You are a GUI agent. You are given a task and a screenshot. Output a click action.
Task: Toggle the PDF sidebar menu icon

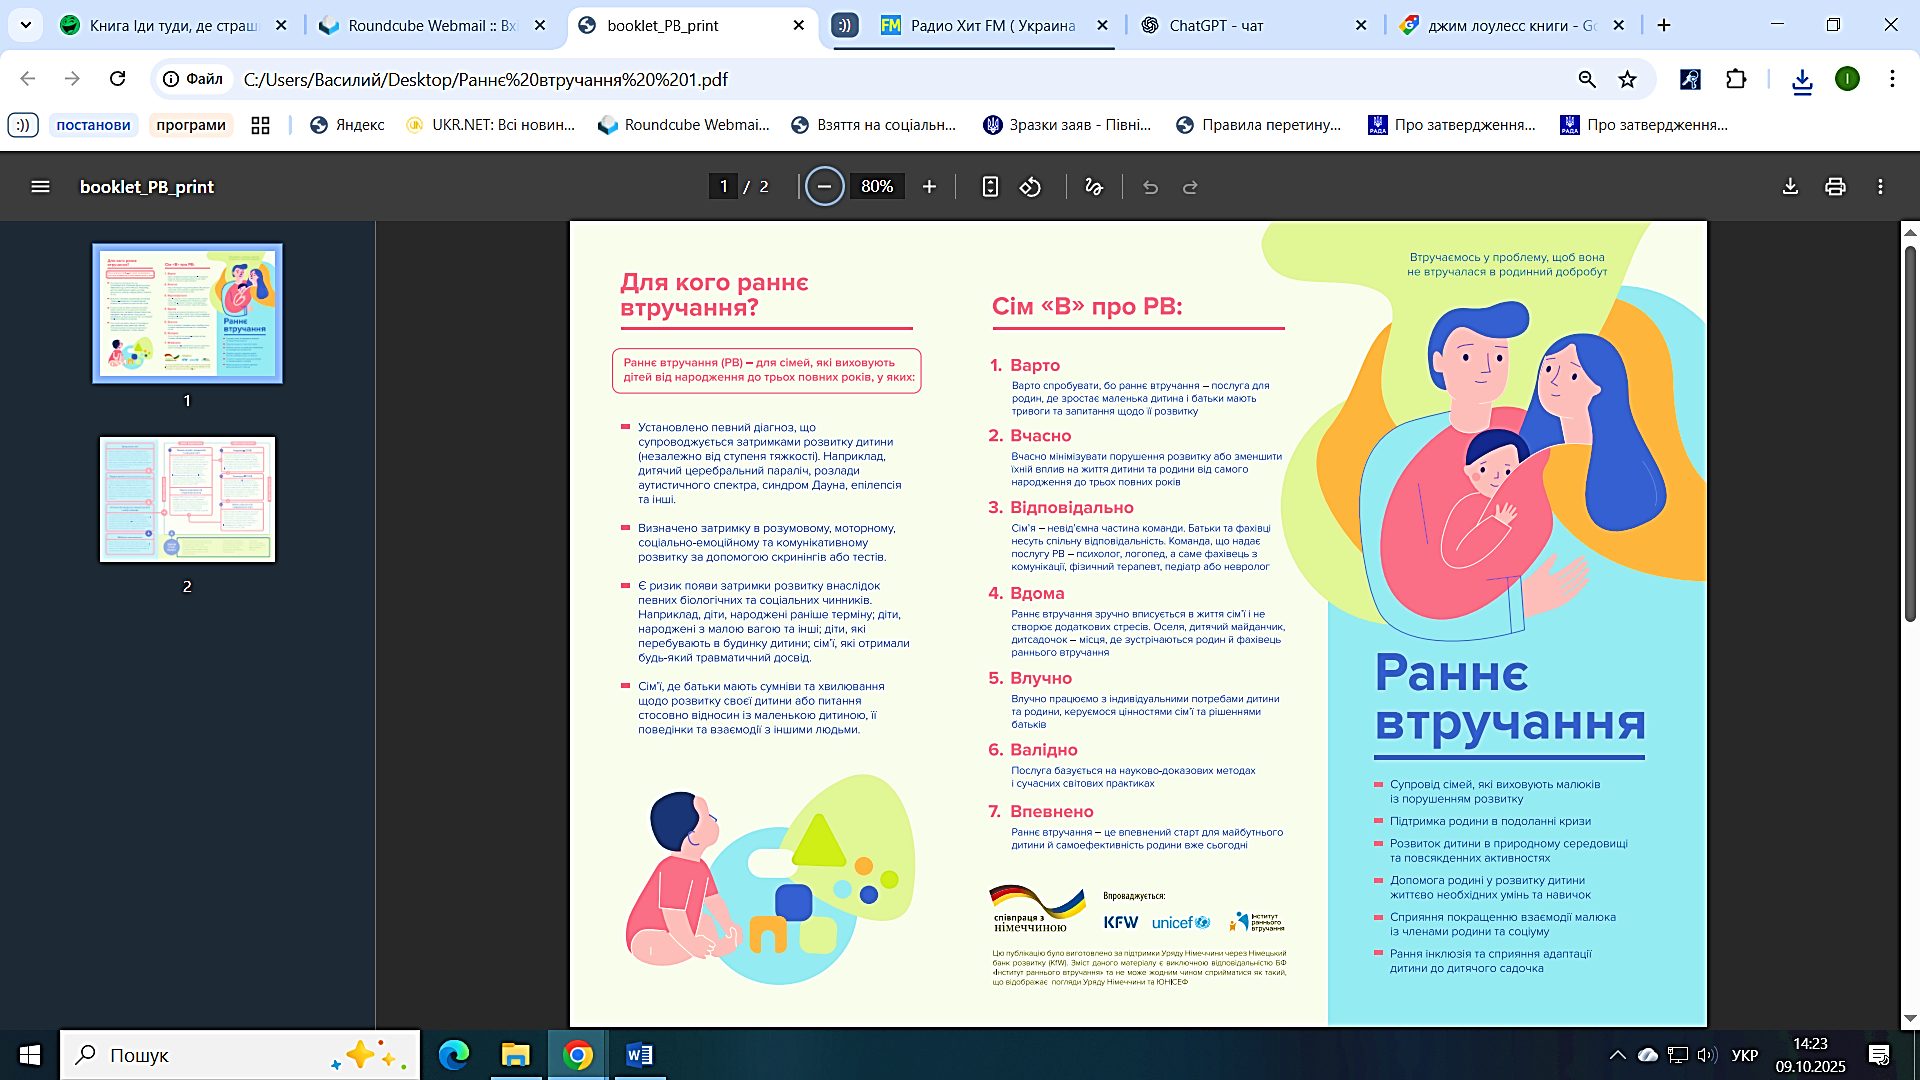[40, 187]
